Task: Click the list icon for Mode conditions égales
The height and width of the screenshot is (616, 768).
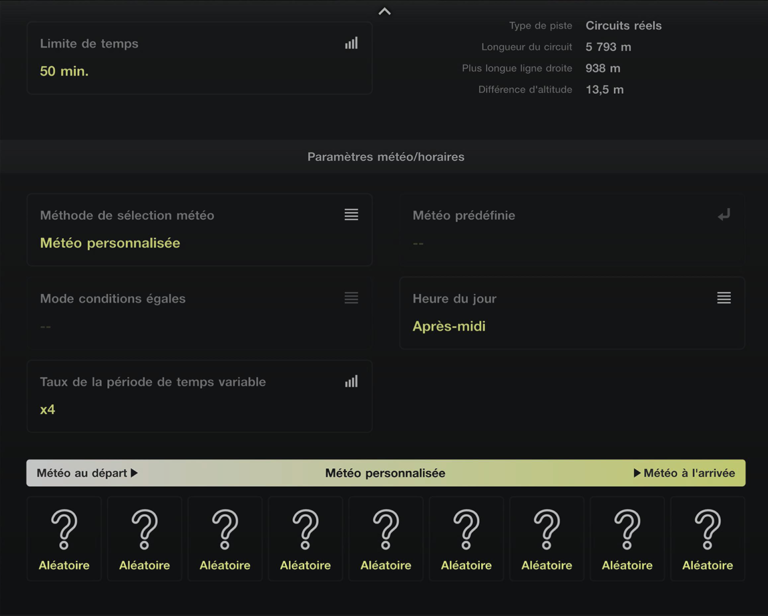Action: coord(351,298)
